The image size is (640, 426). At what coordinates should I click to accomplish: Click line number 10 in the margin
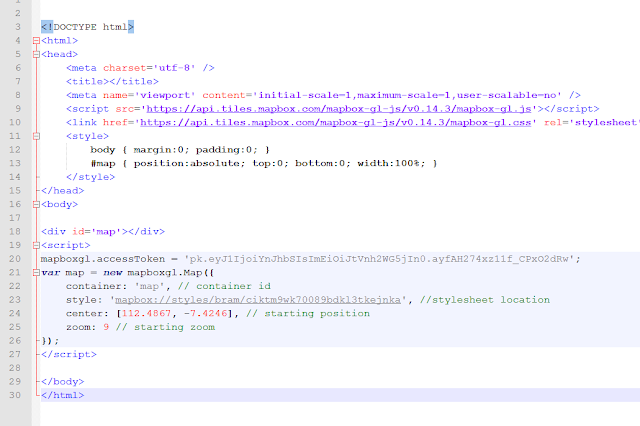(x=15, y=122)
